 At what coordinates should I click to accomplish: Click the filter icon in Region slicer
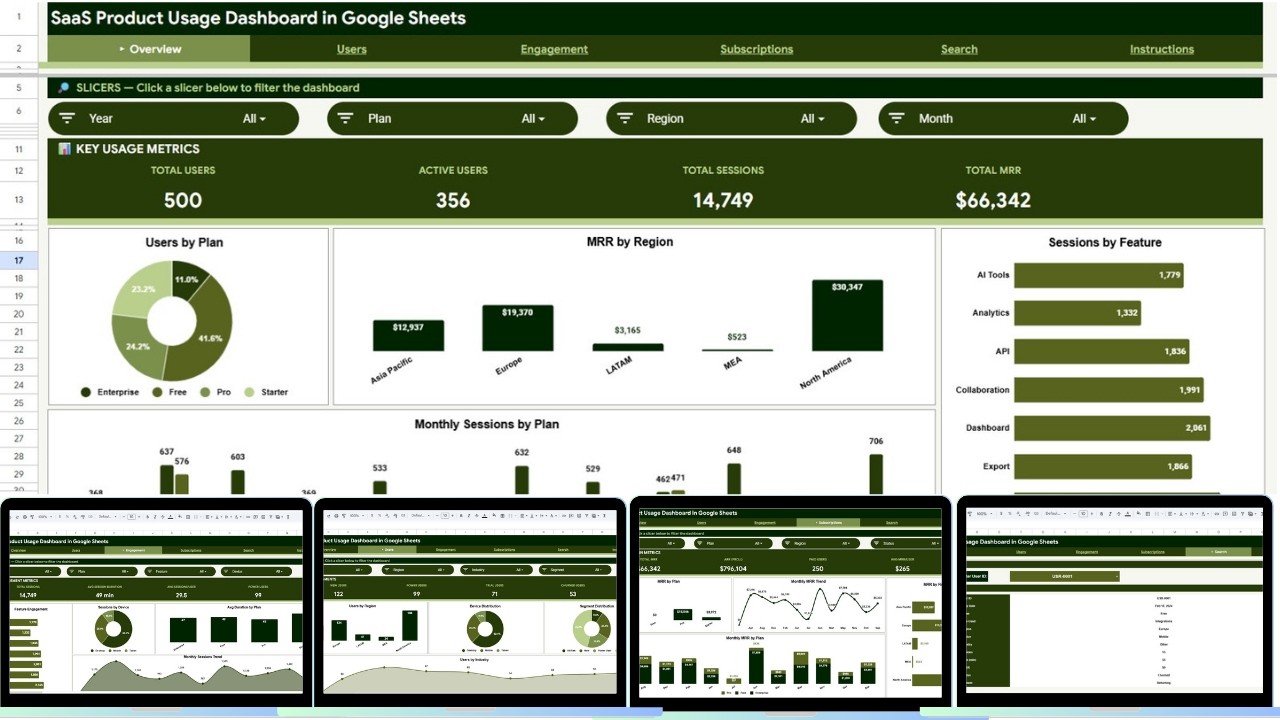click(625, 118)
